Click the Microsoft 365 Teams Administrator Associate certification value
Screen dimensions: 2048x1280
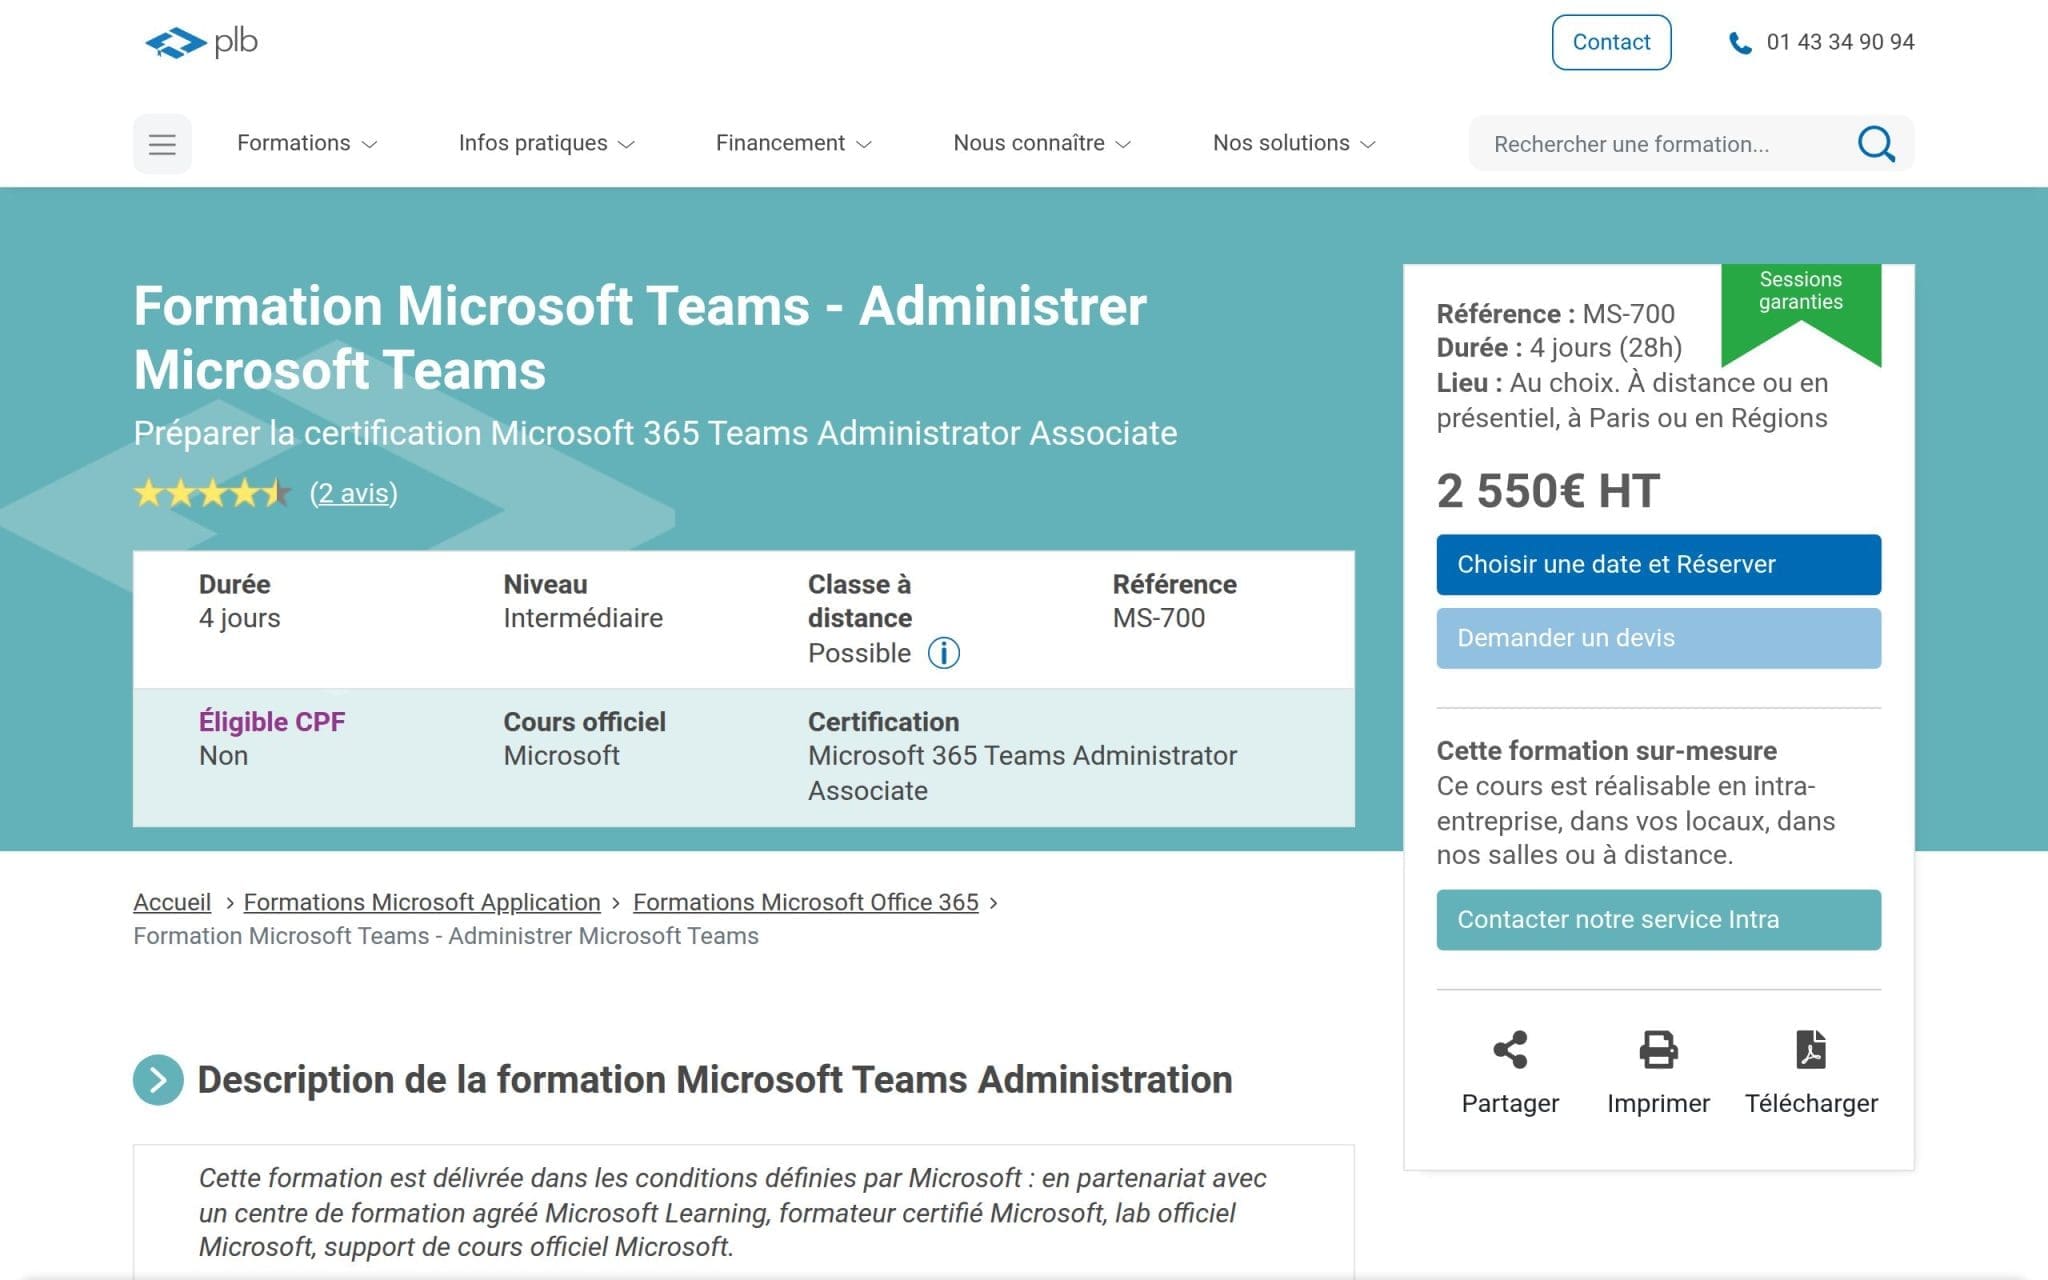tap(1022, 773)
